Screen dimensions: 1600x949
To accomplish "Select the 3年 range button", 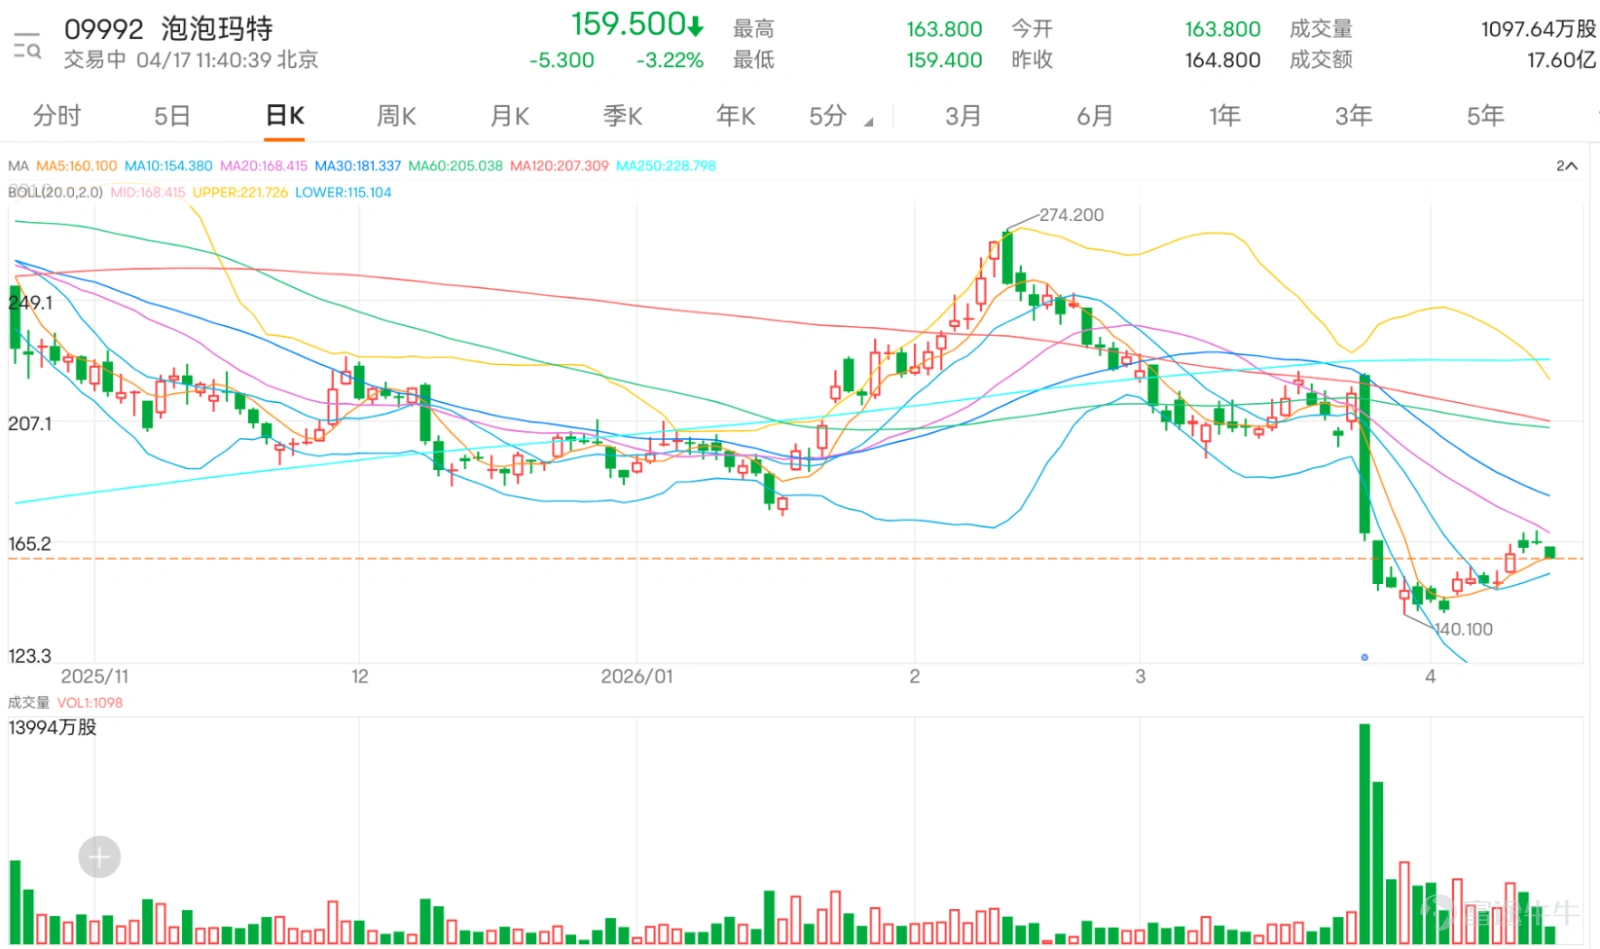I will (1353, 116).
